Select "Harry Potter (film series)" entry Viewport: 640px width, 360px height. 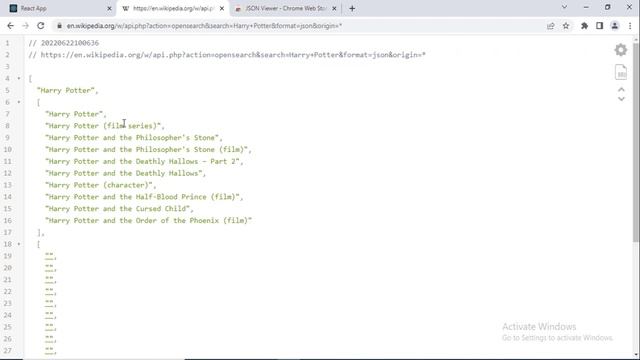pyautogui.click(x=103, y=126)
